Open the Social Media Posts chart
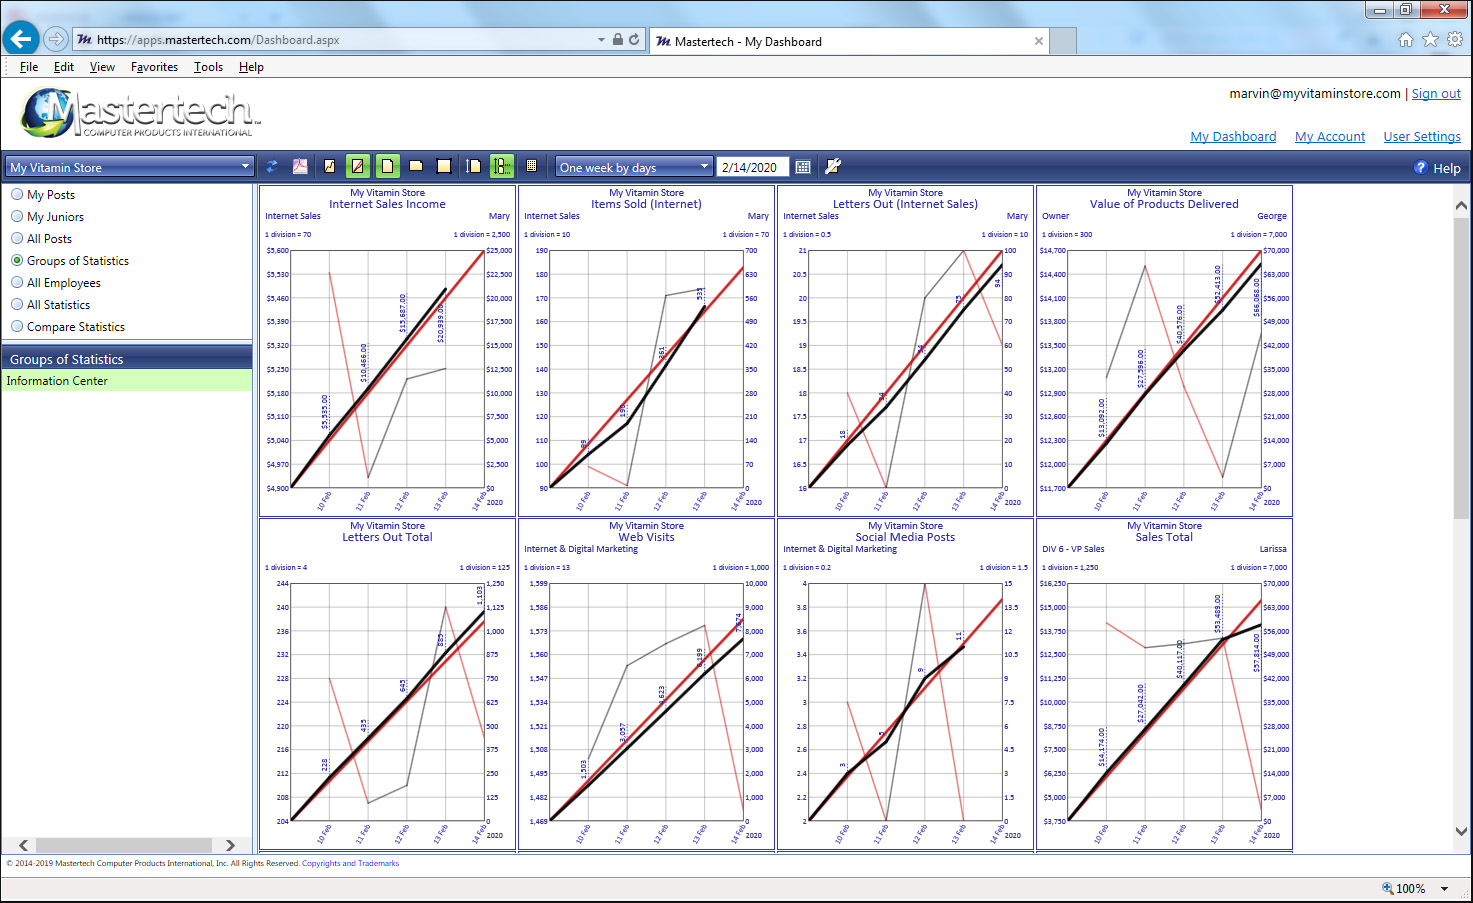This screenshot has width=1473, height=903. coord(905,683)
